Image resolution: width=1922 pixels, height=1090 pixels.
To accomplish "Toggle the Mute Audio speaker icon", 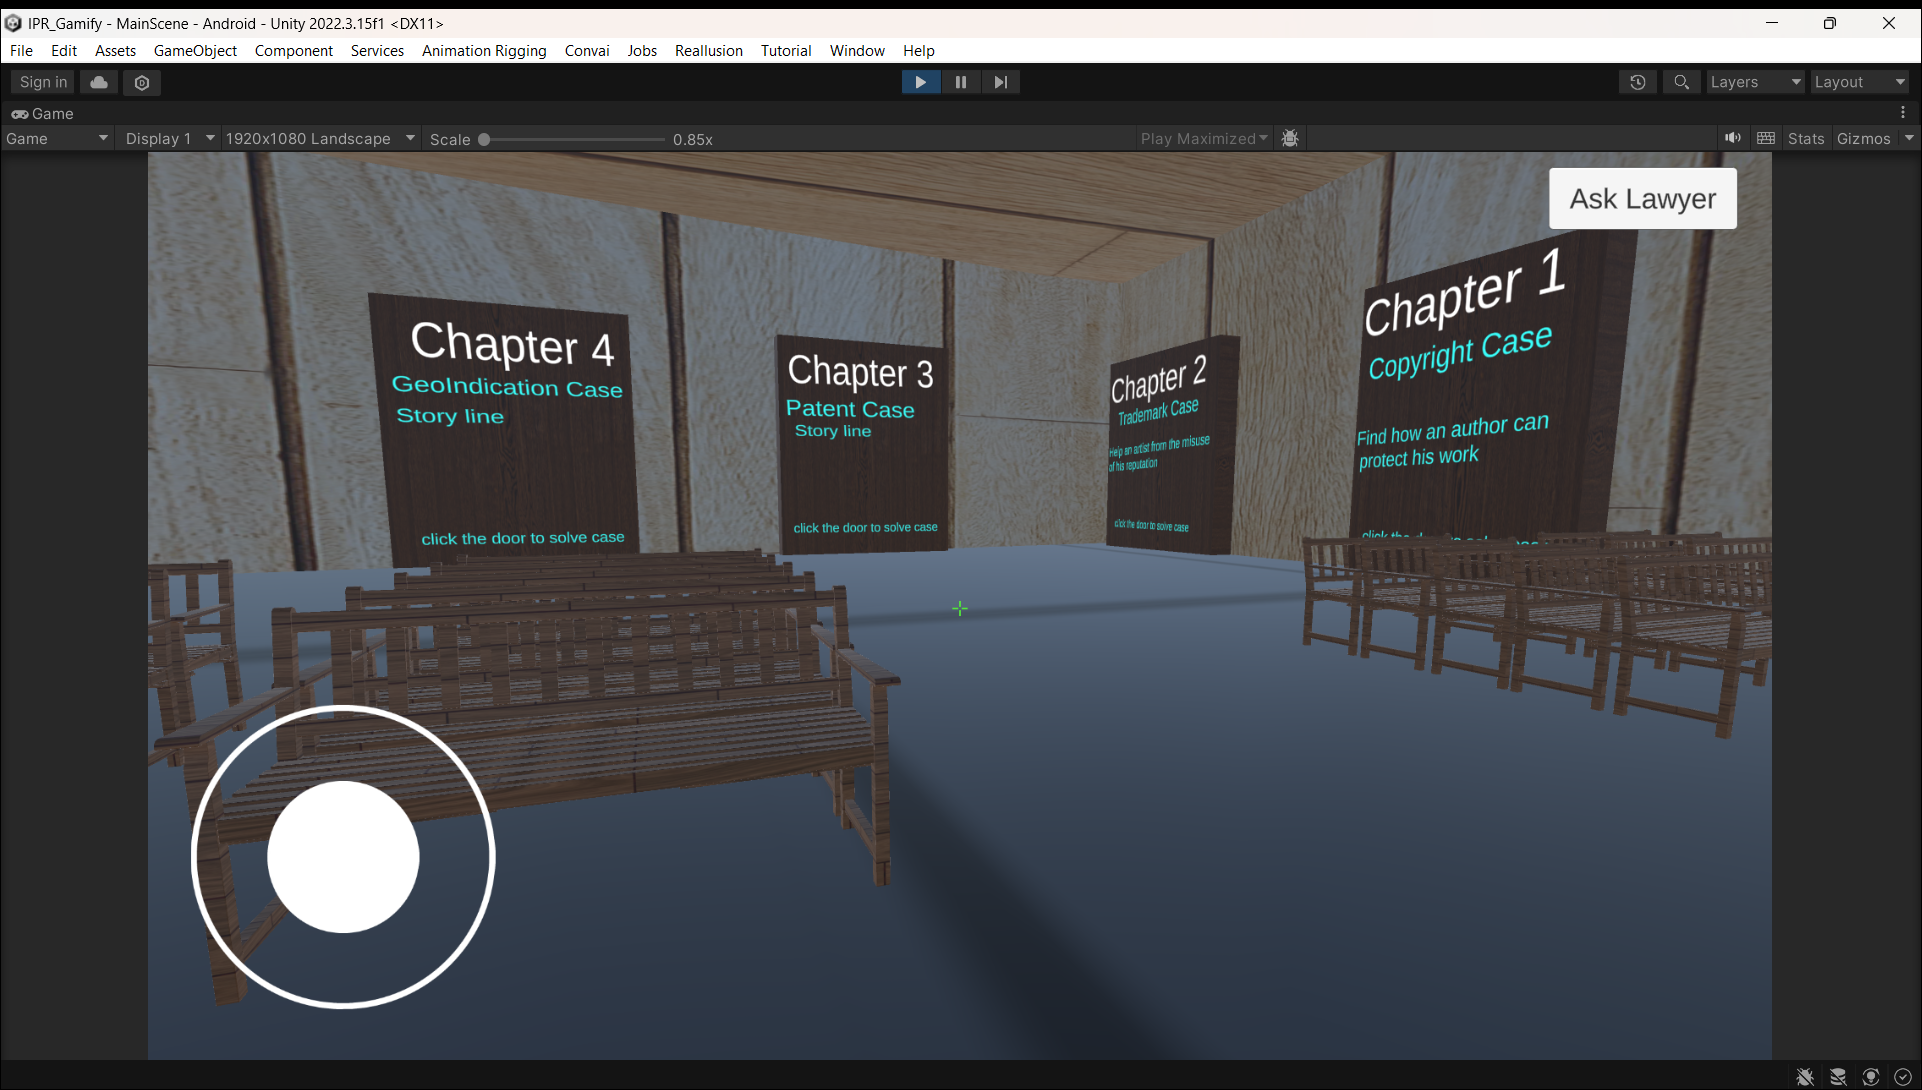I will tap(1732, 138).
